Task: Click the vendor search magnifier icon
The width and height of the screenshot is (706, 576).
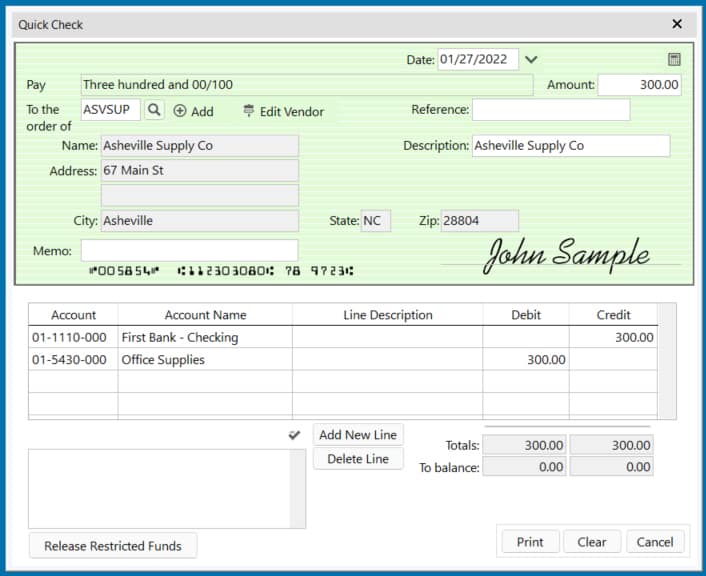Action: point(155,111)
